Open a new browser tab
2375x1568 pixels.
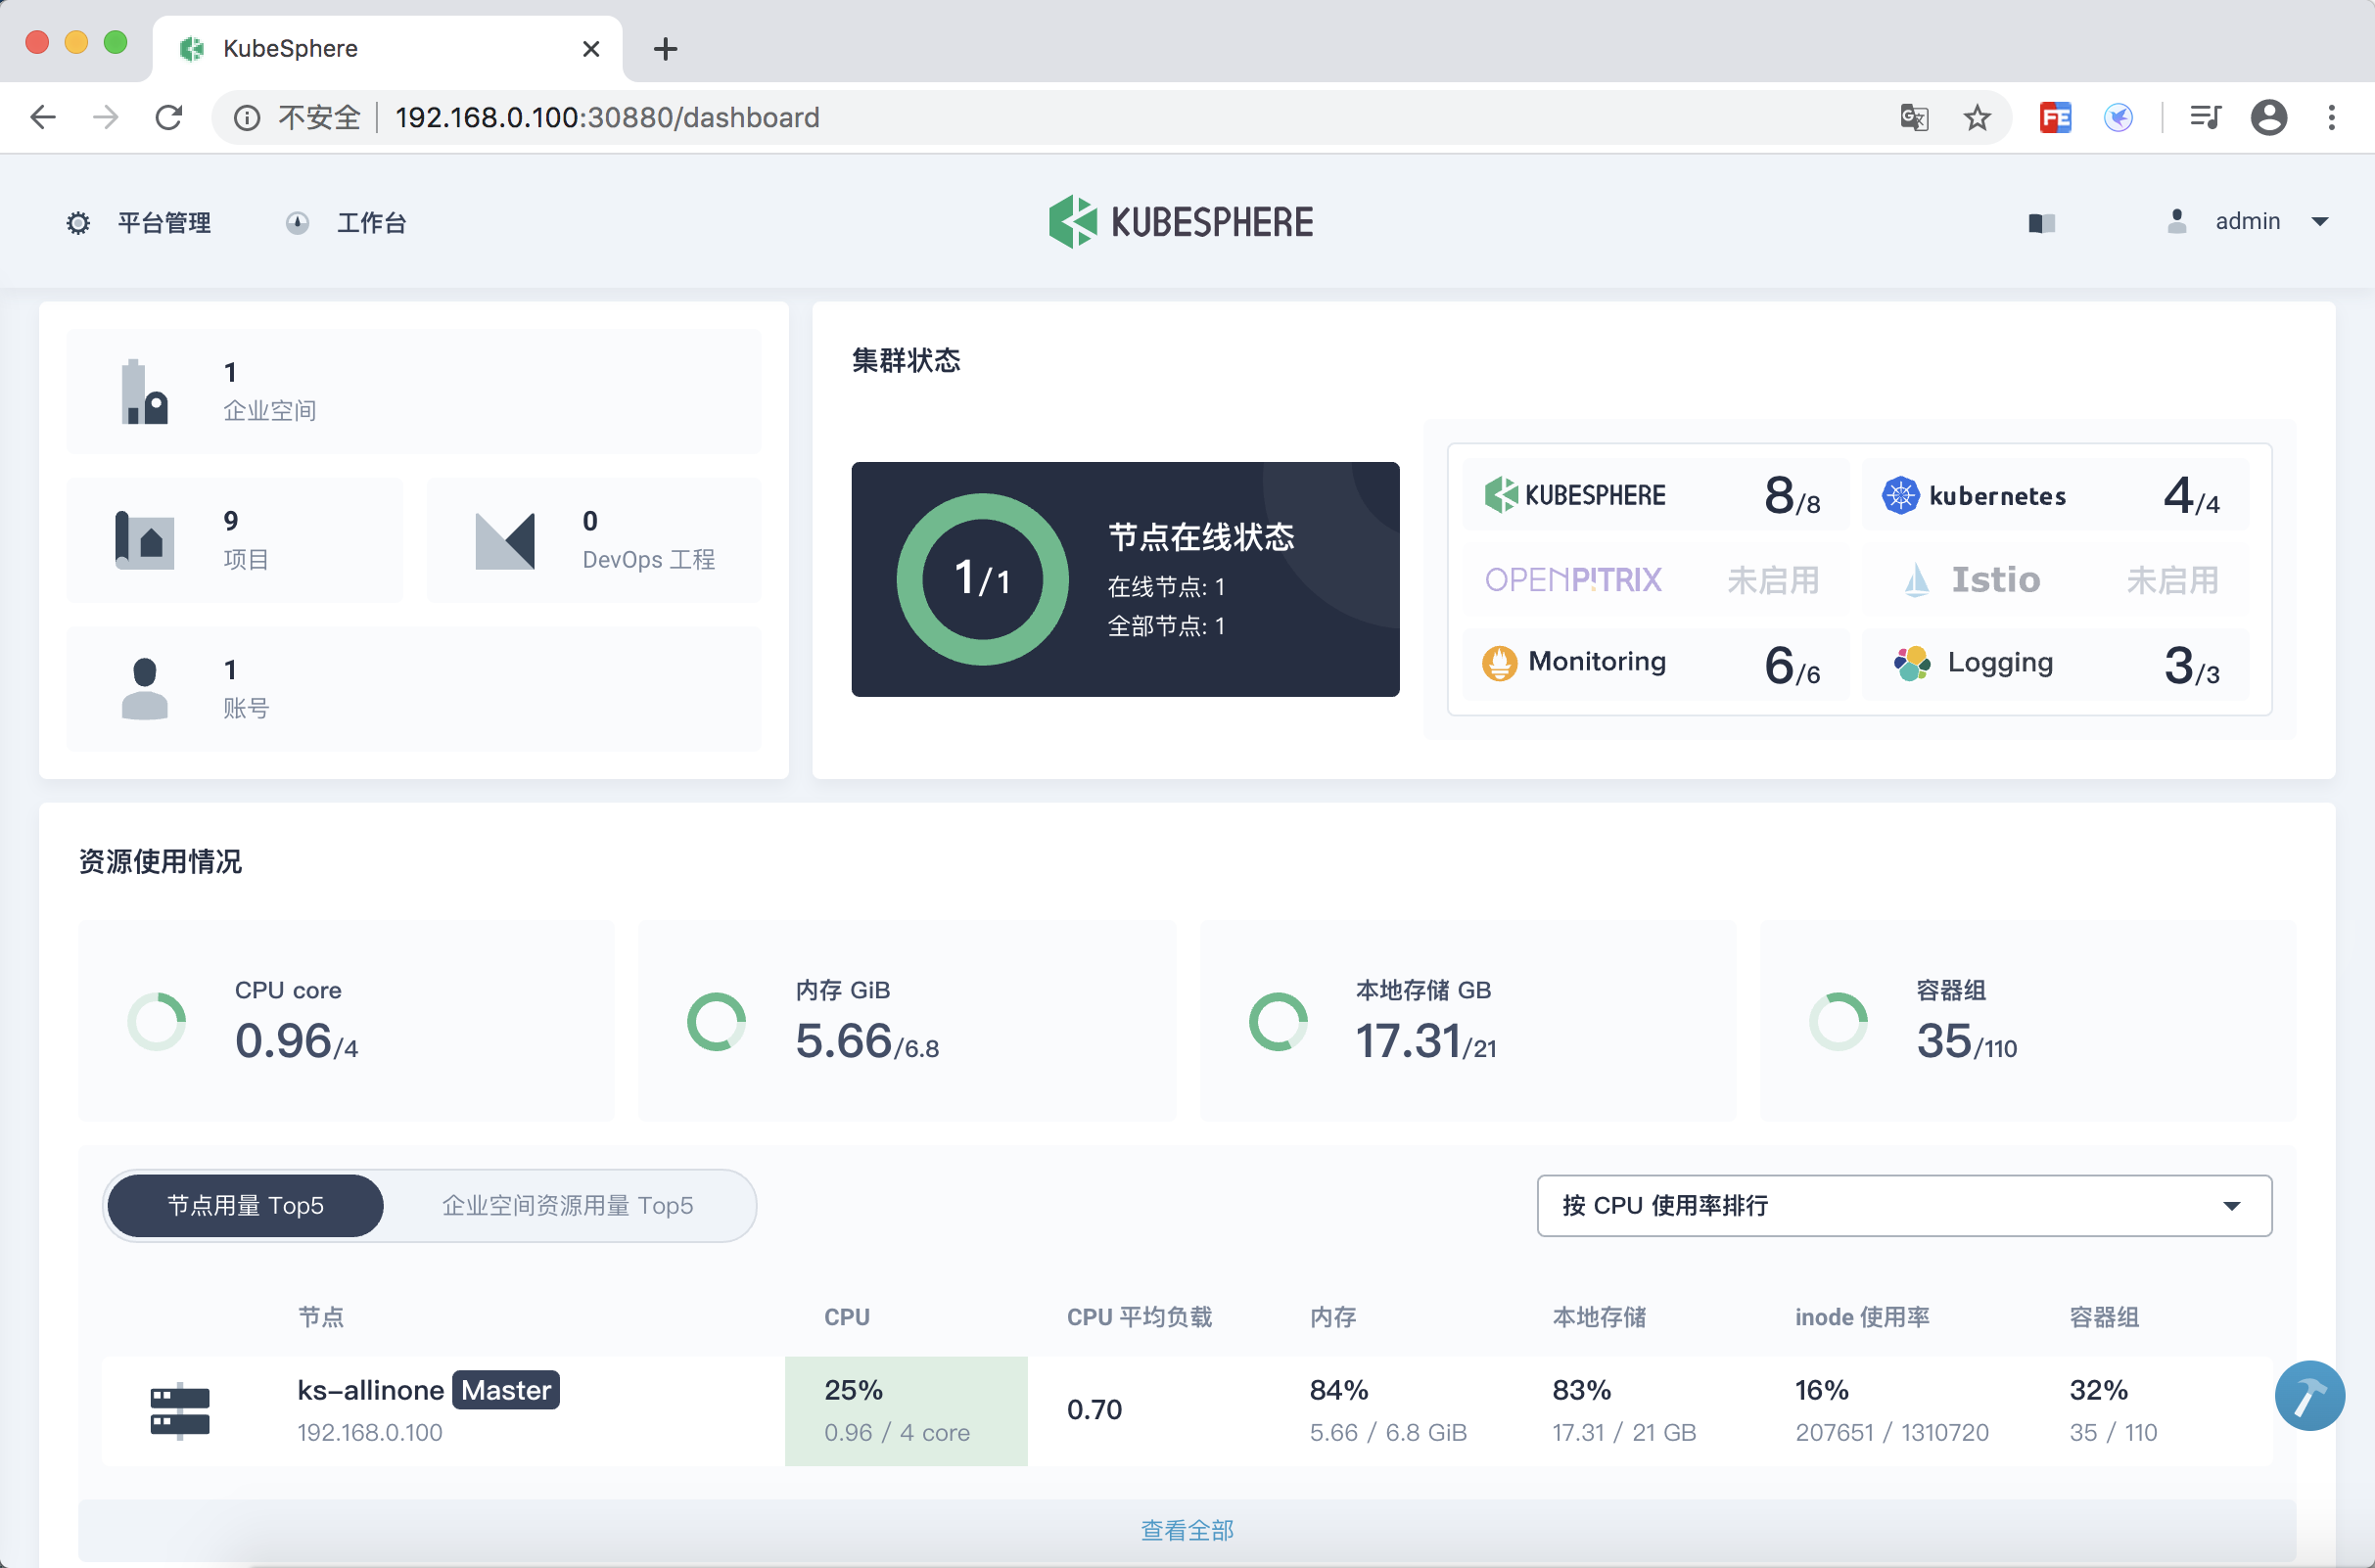665,48
